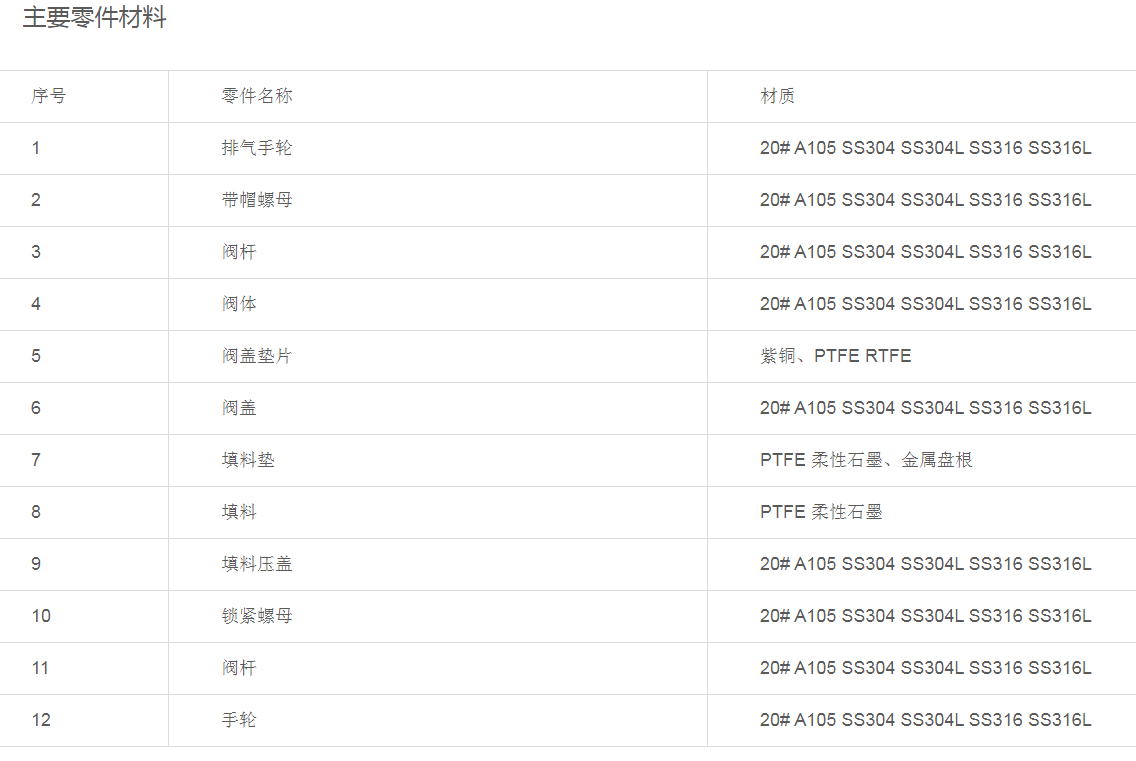Viewport: 1136px width, 761px height.
Task: Select the 填料垫 part name cell
Action: [248, 460]
